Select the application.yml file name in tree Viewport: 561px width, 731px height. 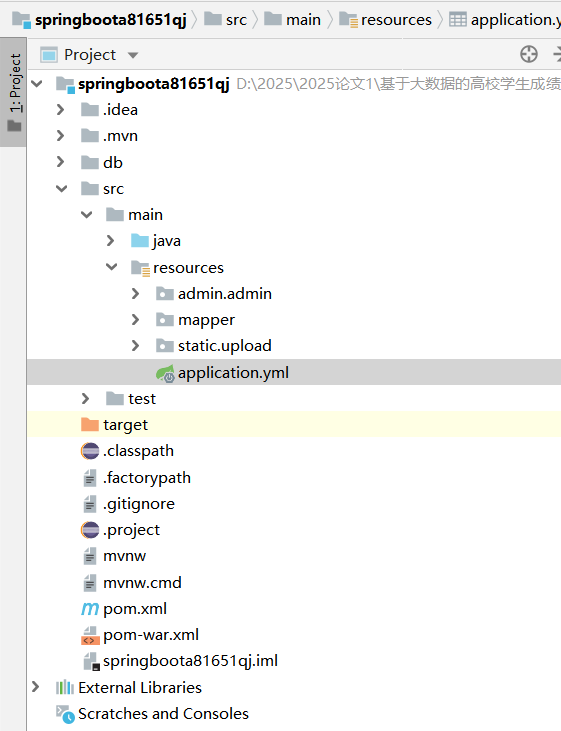(x=233, y=373)
